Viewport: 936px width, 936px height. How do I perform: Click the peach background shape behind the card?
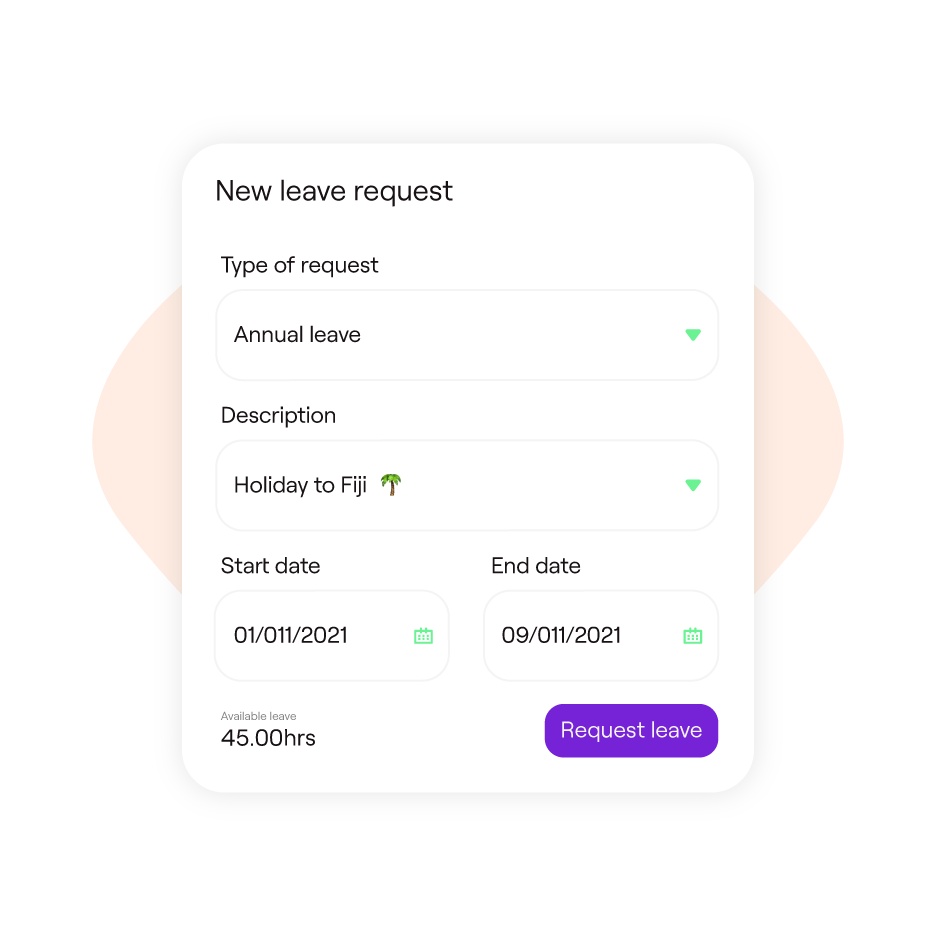click(x=136, y=442)
